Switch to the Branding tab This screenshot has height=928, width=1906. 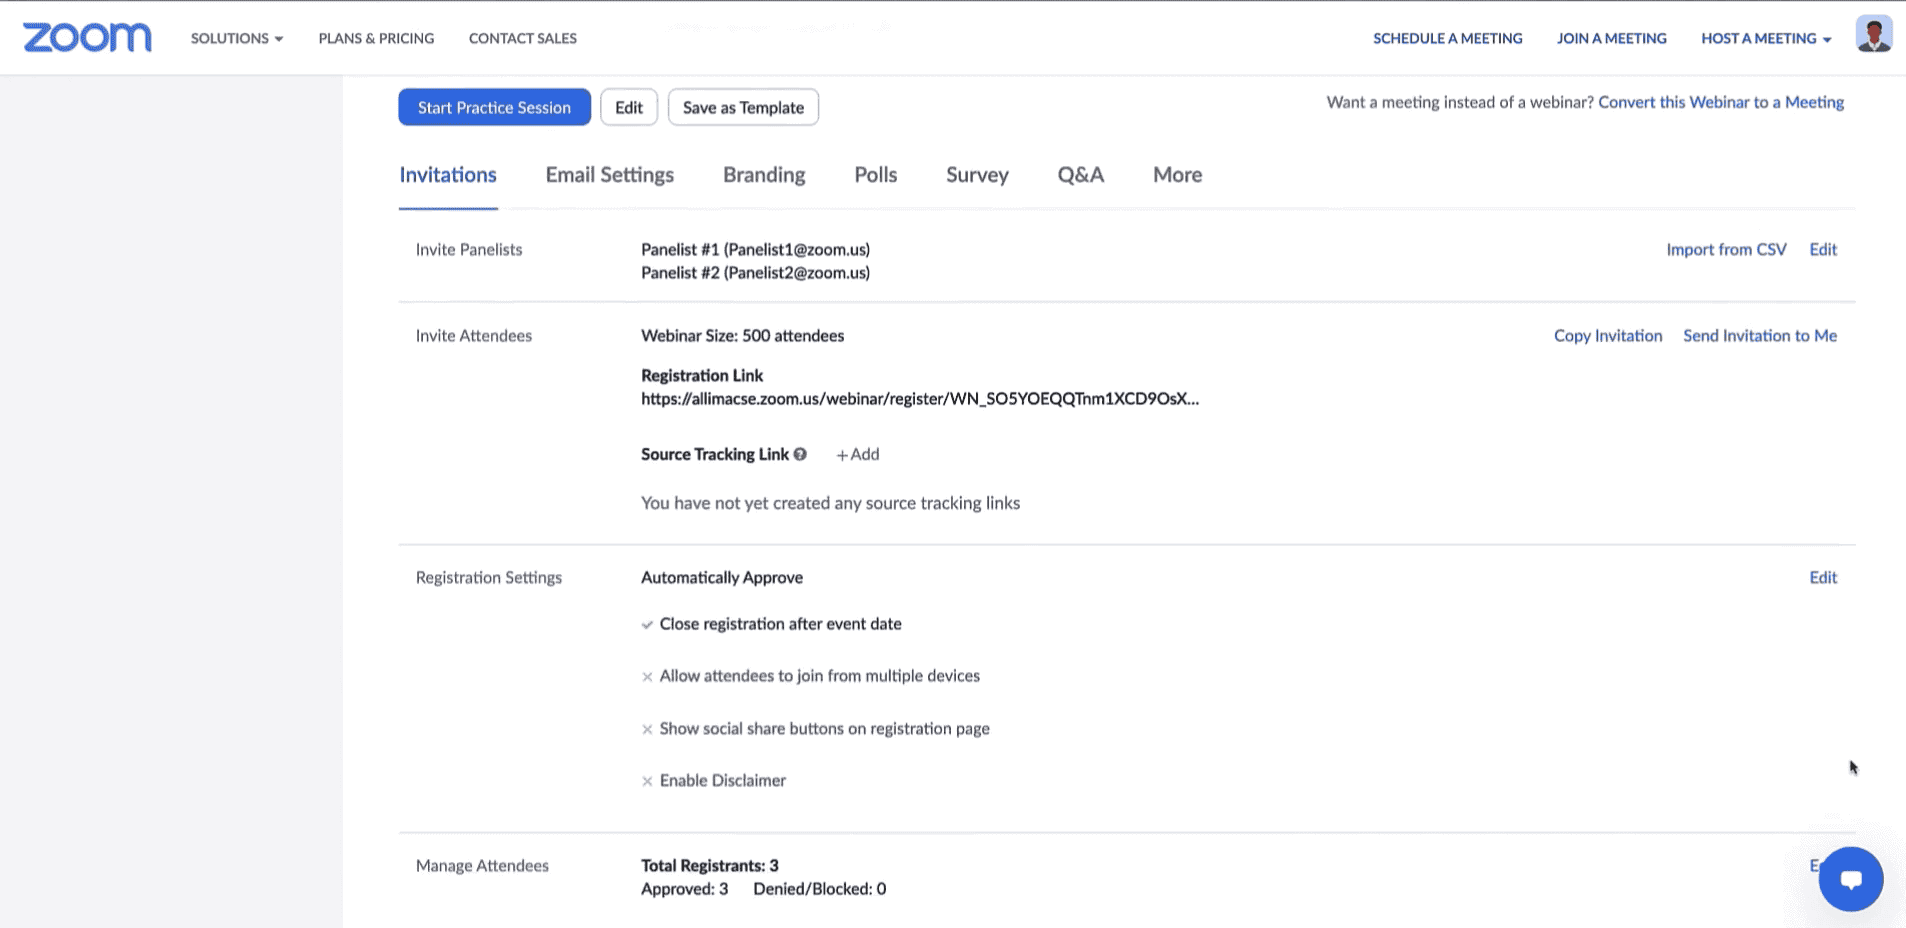(x=764, y=175)
